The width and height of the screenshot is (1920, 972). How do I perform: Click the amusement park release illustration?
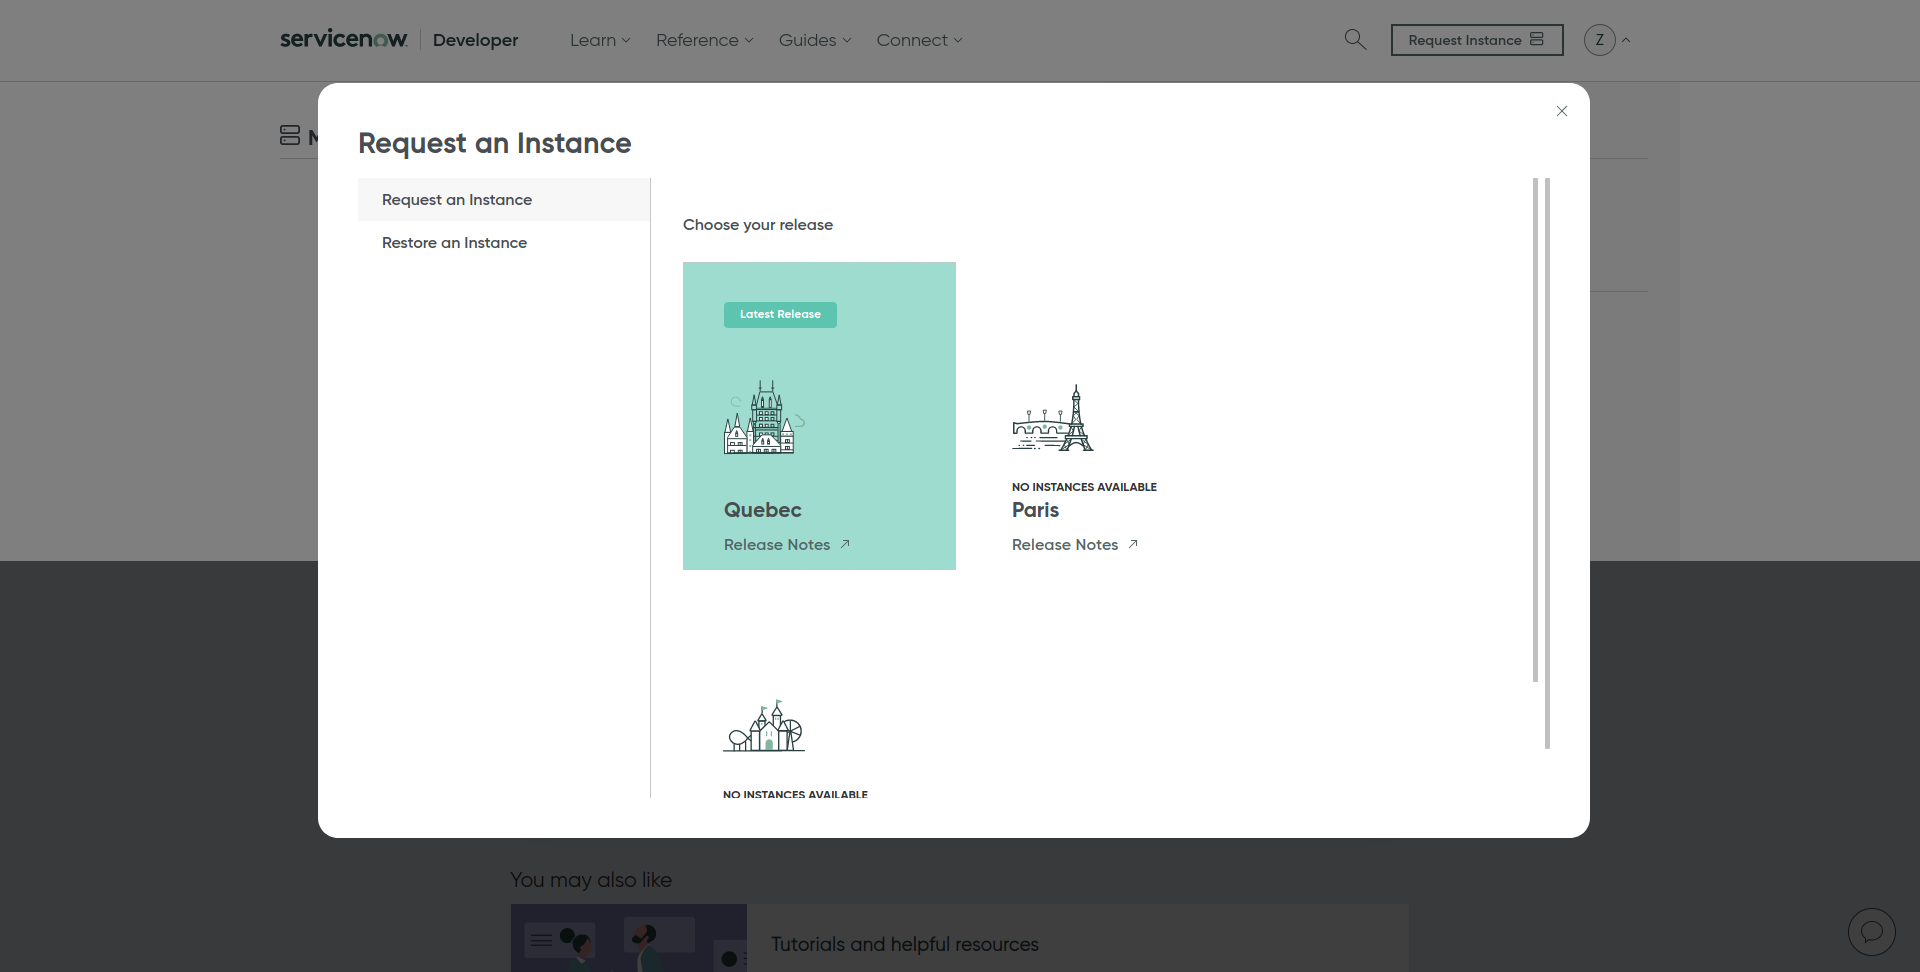tap(764, 726)
